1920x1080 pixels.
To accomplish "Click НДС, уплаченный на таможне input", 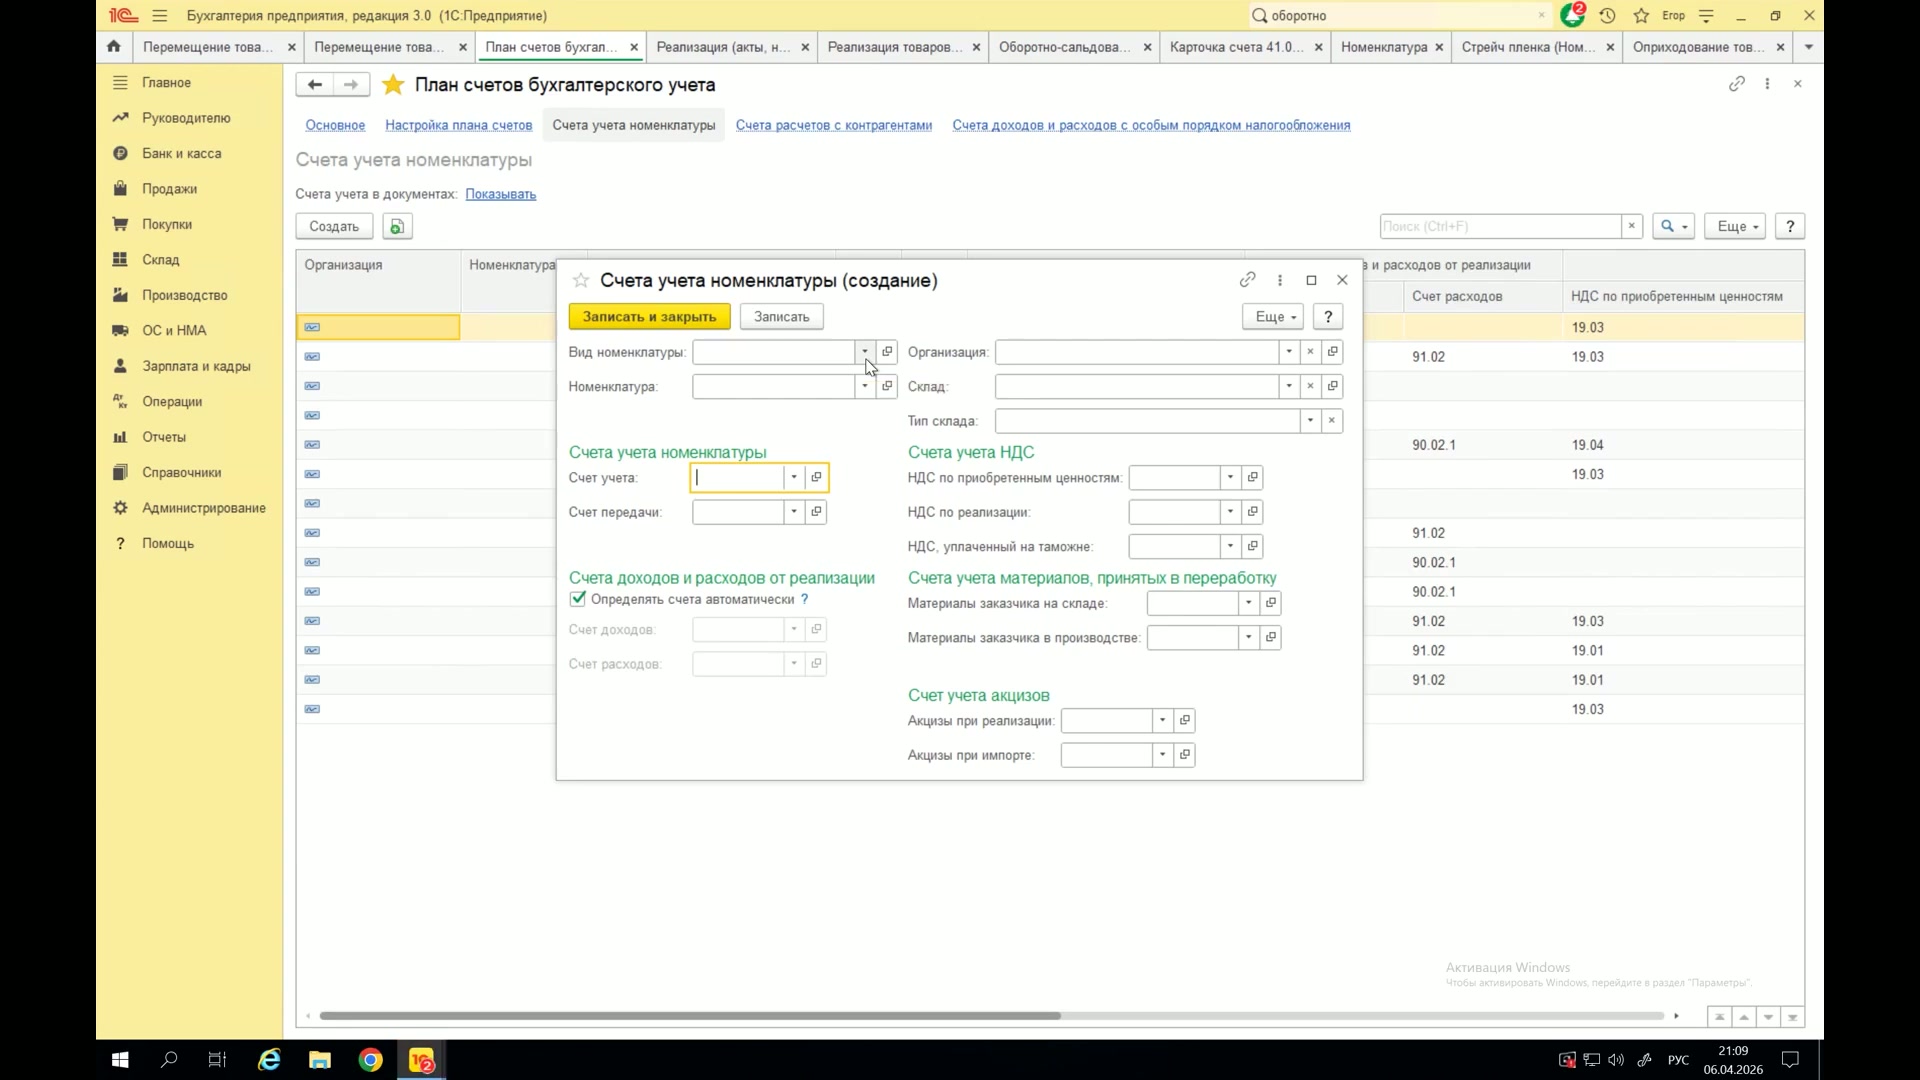I will click(x=1174, y=547).
